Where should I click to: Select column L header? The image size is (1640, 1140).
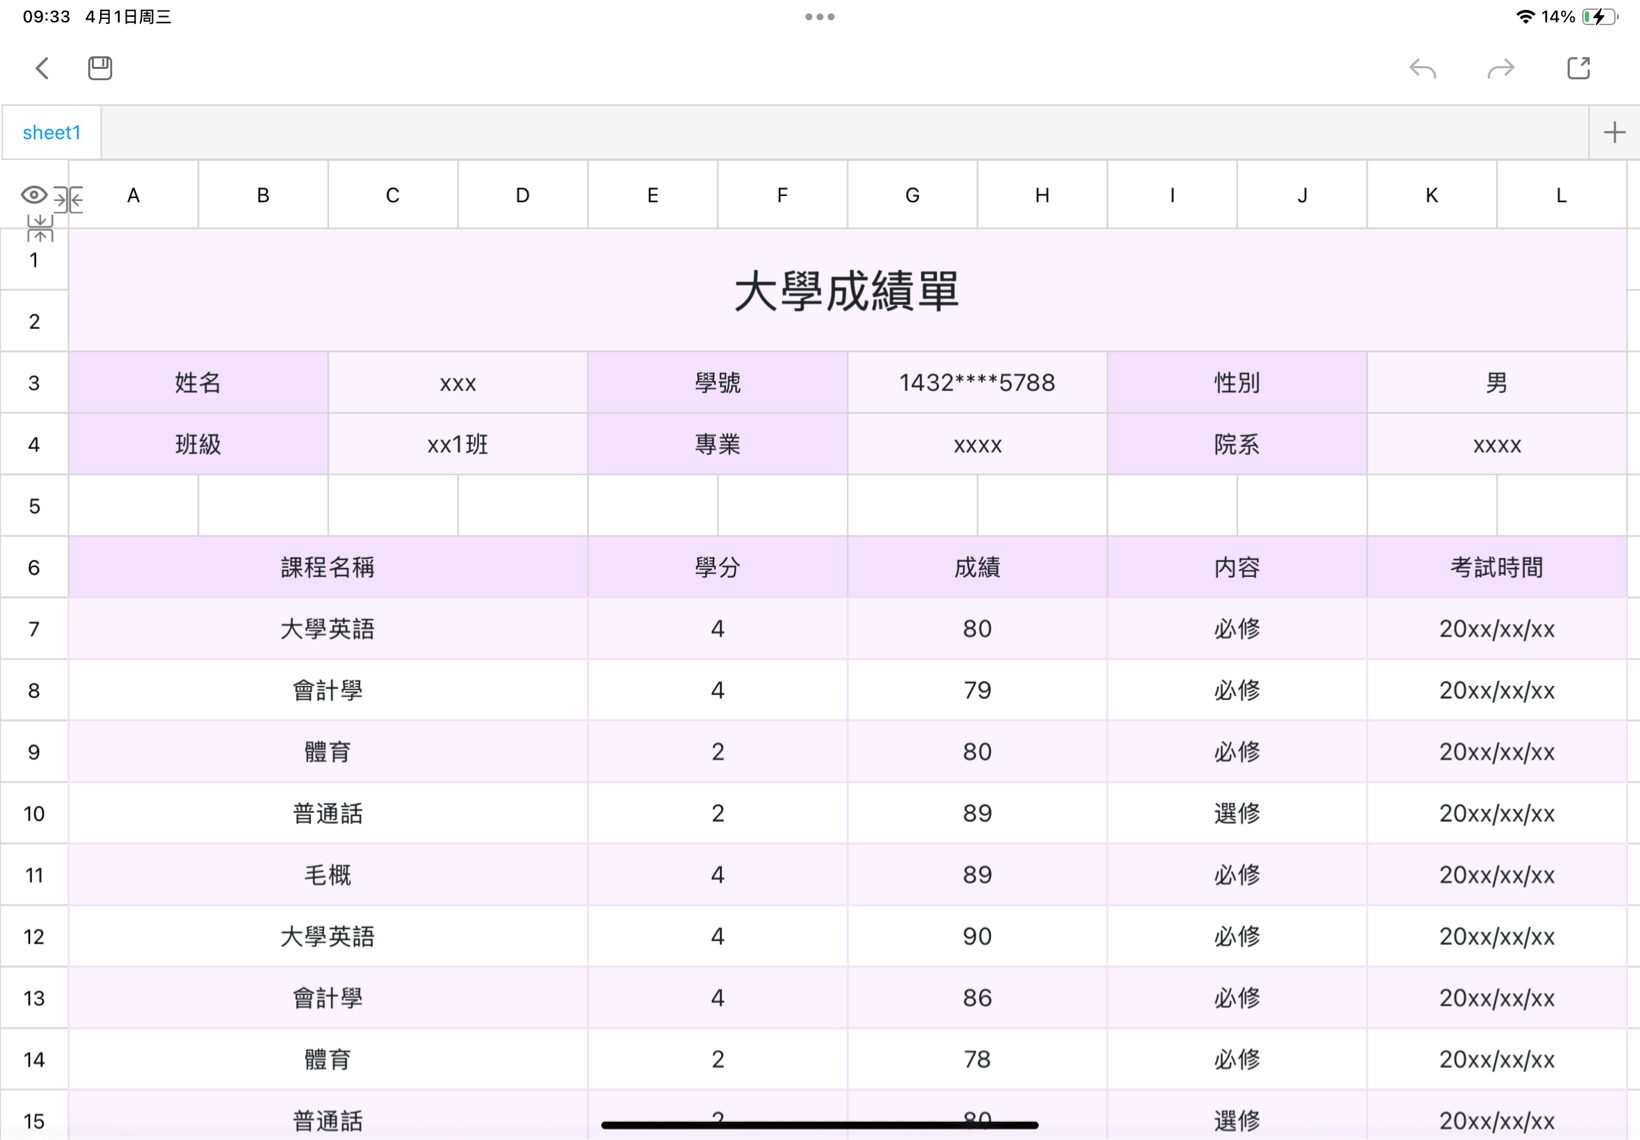(x=1561, y=195)
